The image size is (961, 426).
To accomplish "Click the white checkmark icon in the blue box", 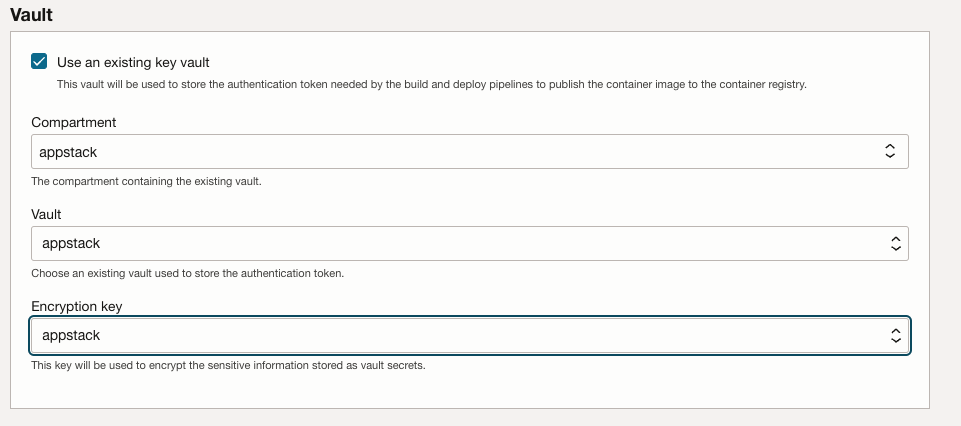I will pyautogui.click(x=39, y=61).
